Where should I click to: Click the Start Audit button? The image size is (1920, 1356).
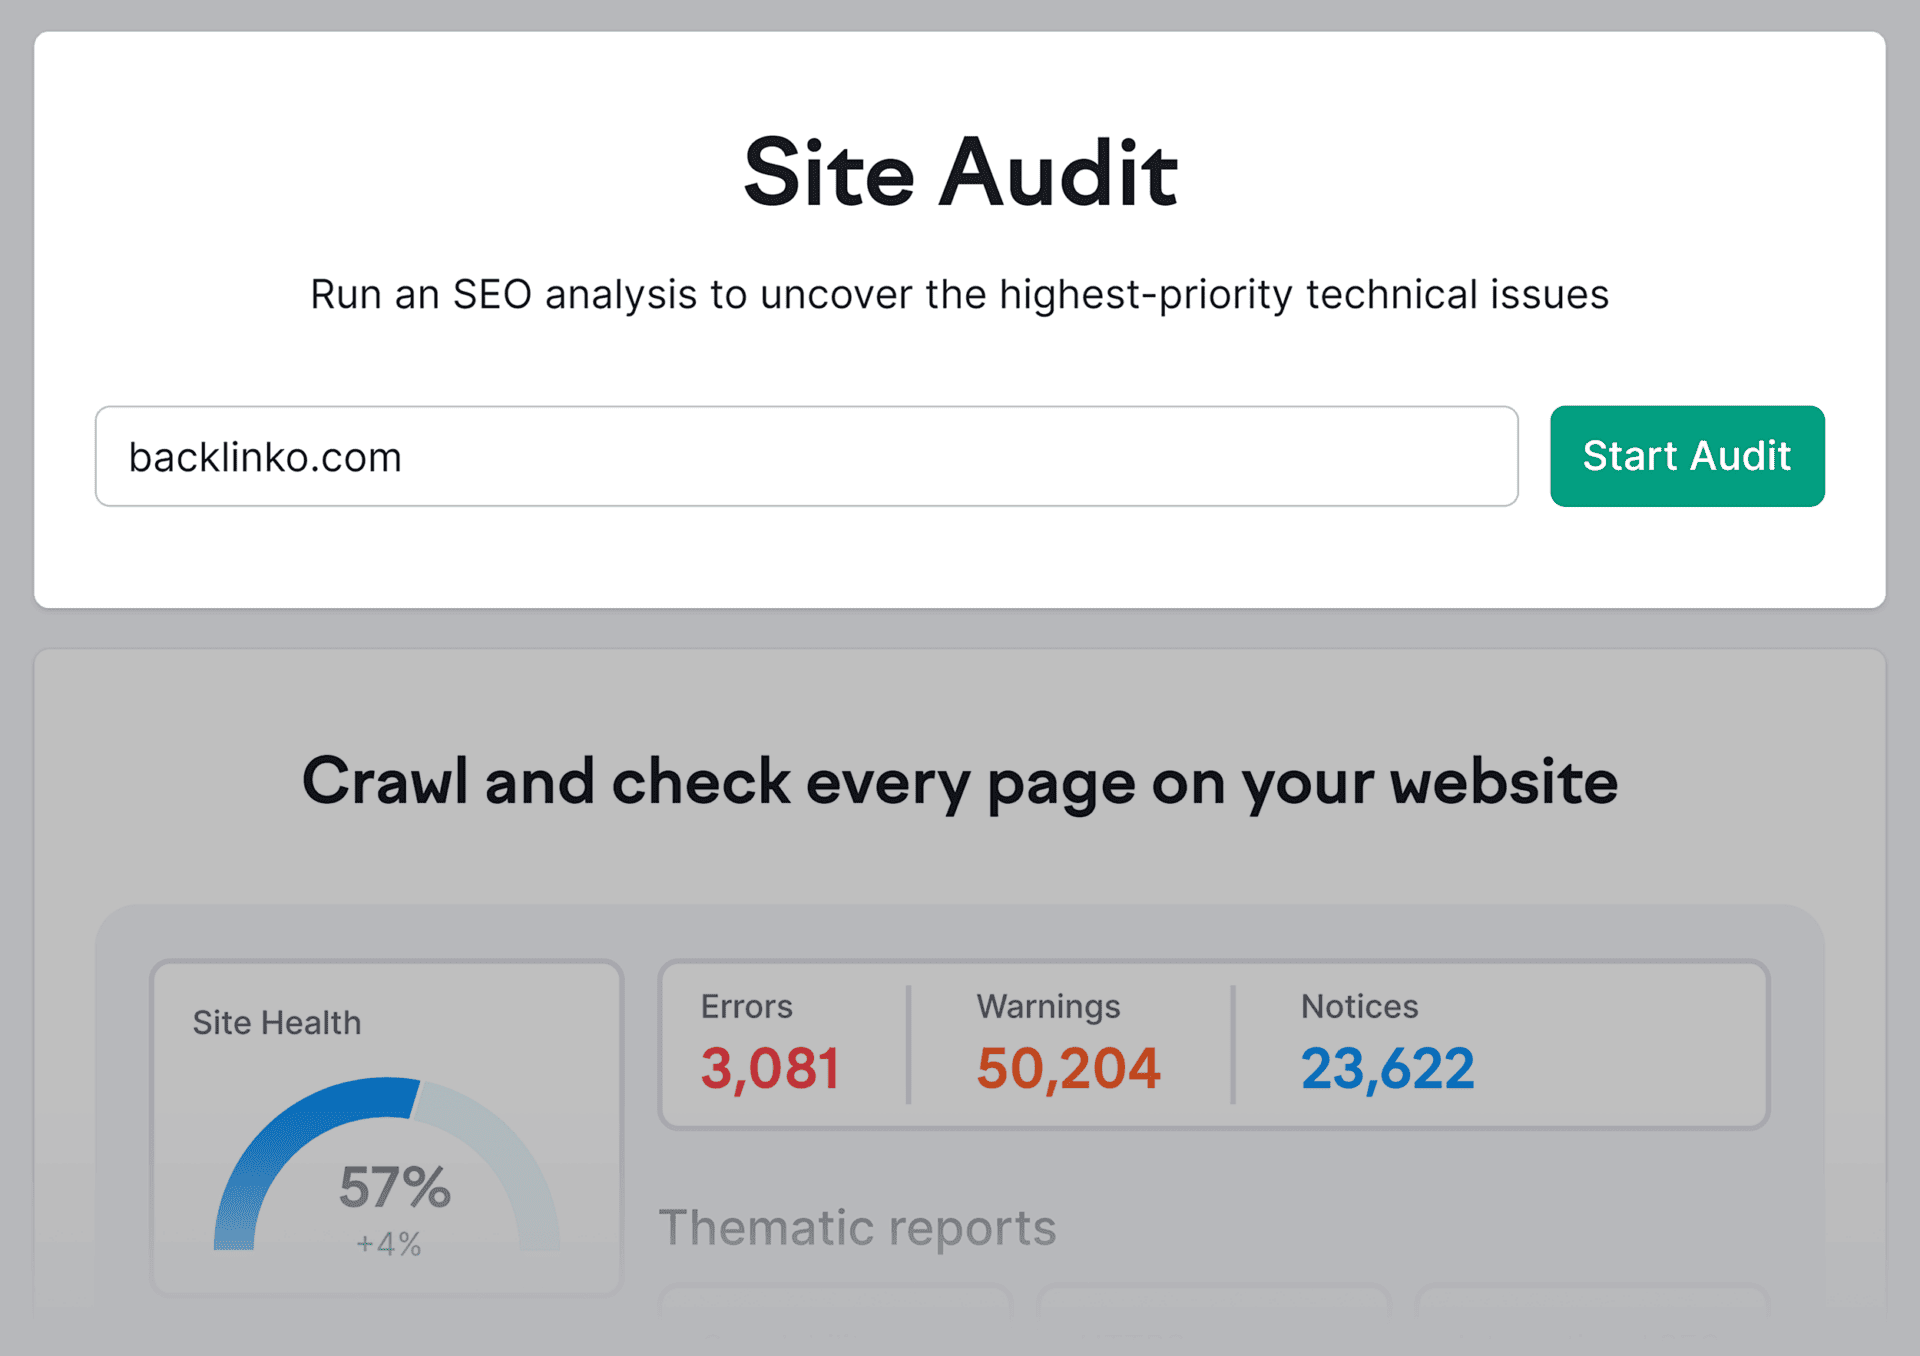(1686, 456)
